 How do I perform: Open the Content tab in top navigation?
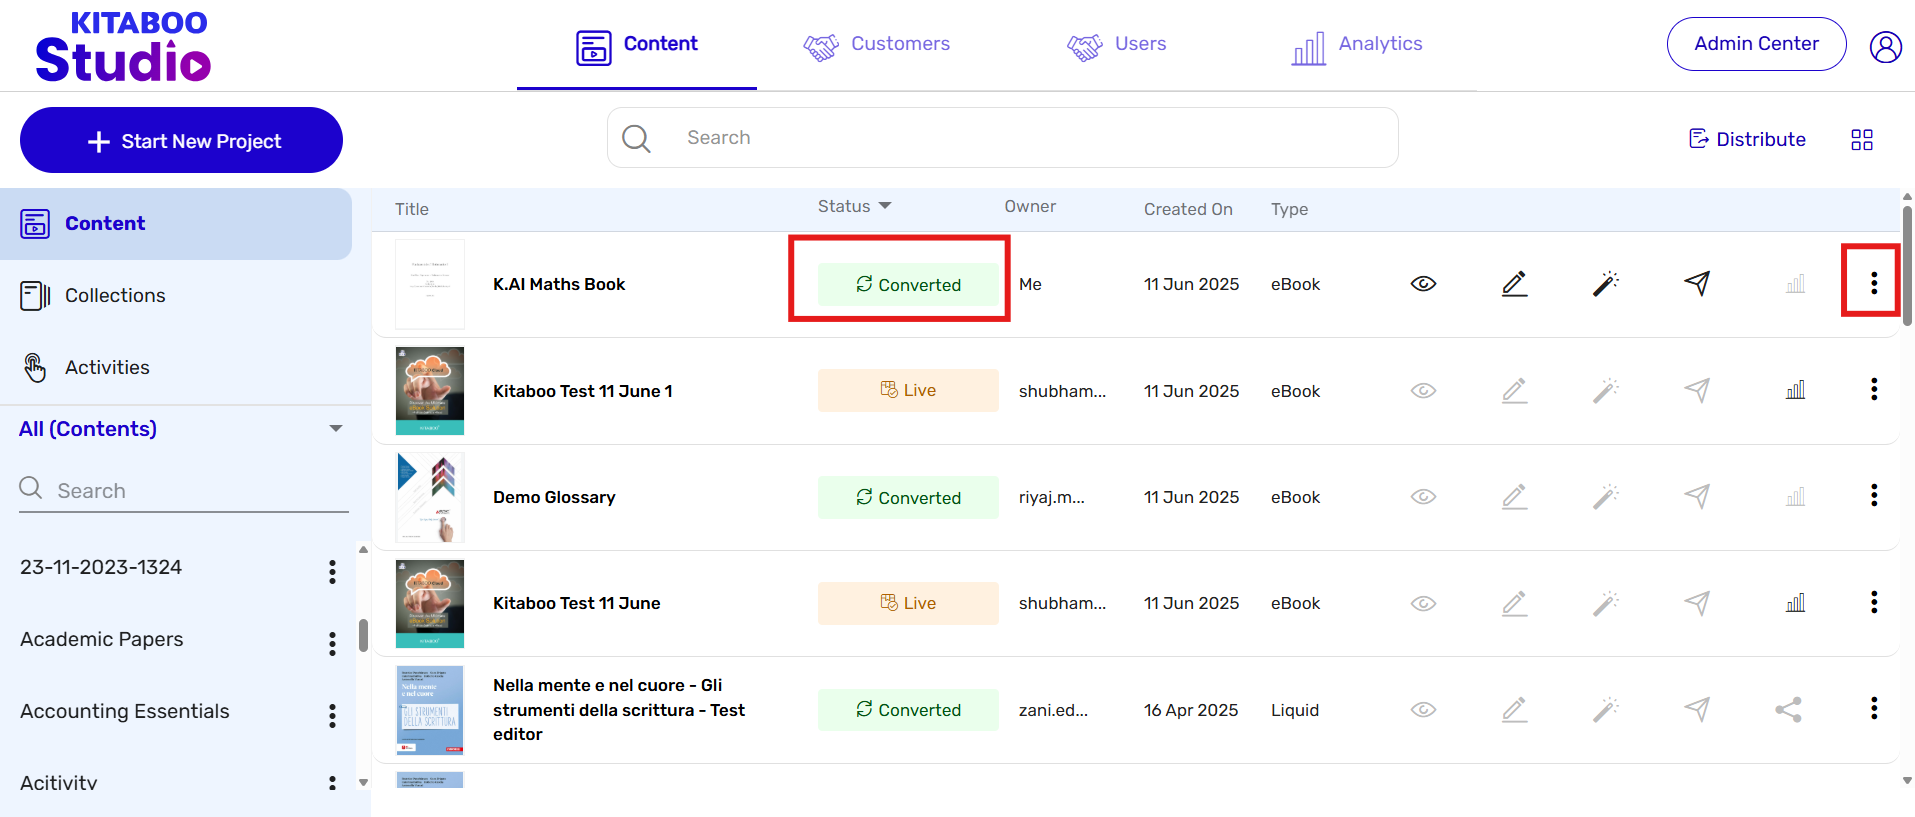(637, 45)
